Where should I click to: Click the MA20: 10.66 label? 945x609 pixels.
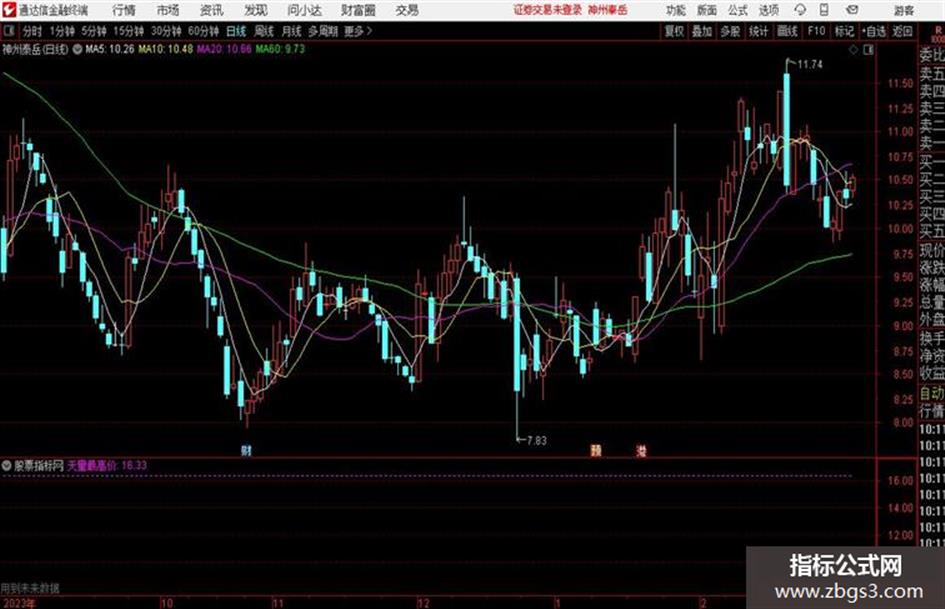click(x=224, y=49)
